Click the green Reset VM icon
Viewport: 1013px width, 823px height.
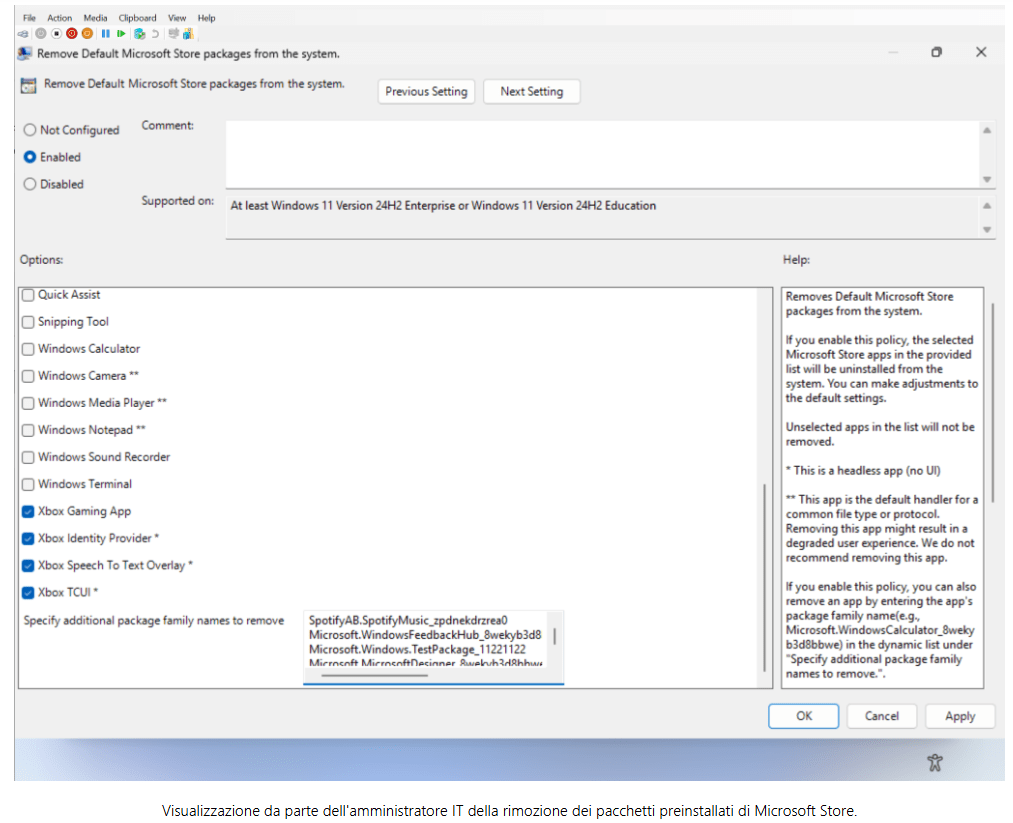(121, 33)
